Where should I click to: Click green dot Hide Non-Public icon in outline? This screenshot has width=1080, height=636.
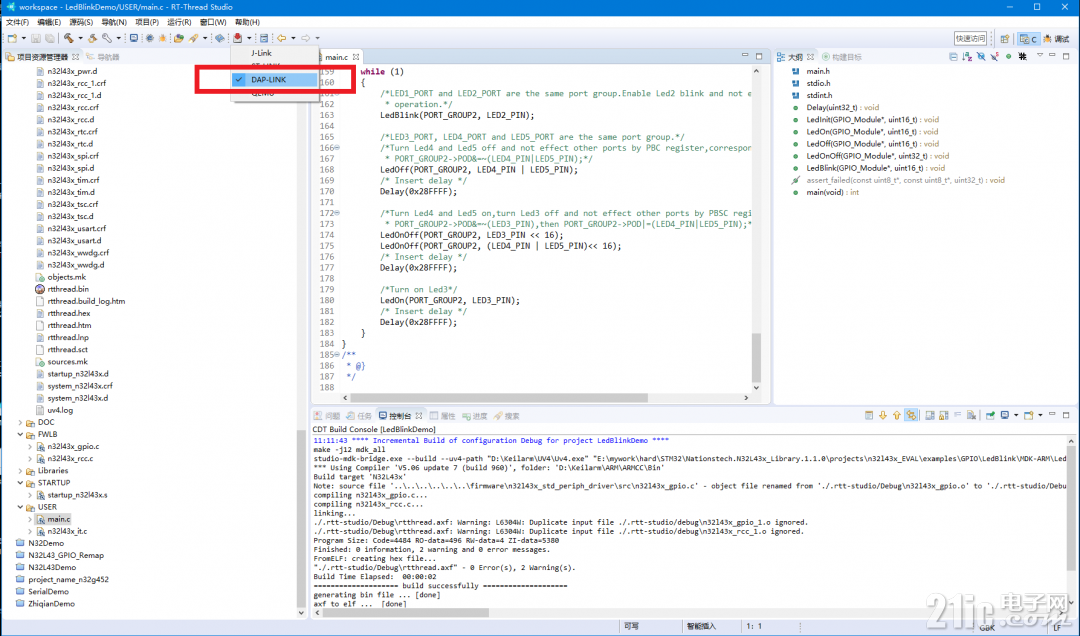point(1008,57)
